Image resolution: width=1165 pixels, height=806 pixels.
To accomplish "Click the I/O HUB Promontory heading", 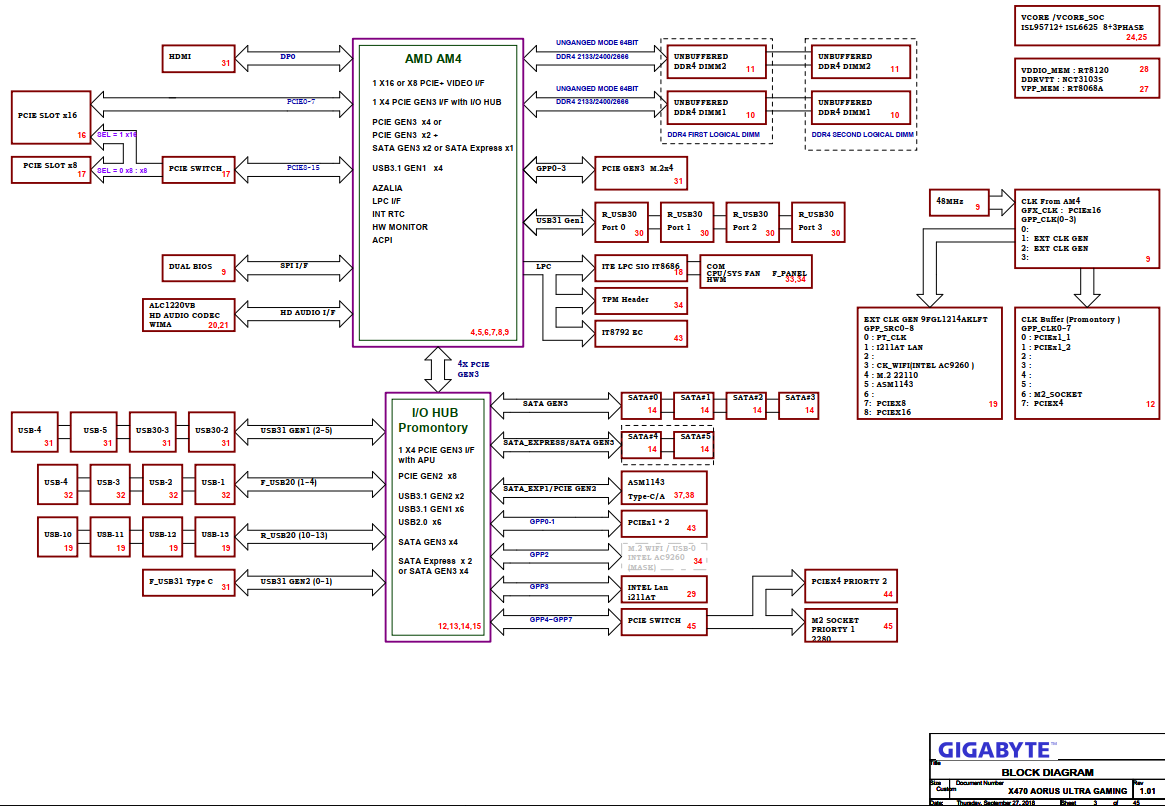I will 434,420.
